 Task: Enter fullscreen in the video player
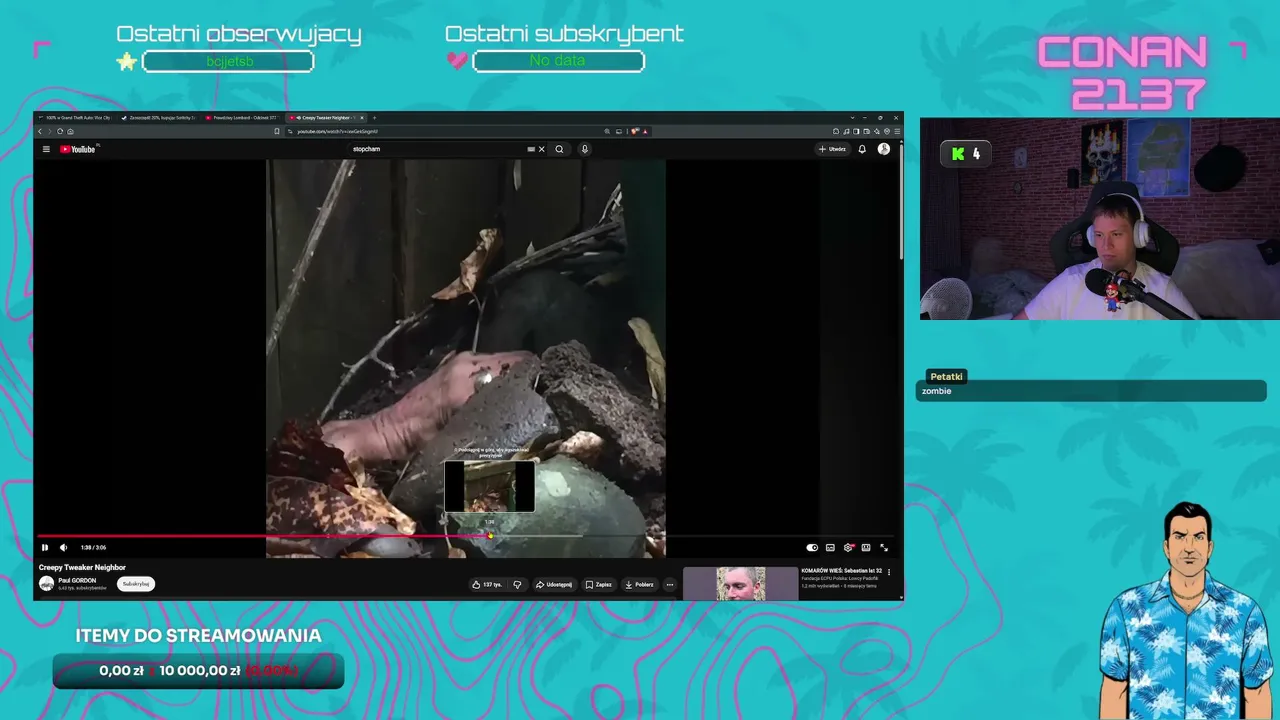884,547
